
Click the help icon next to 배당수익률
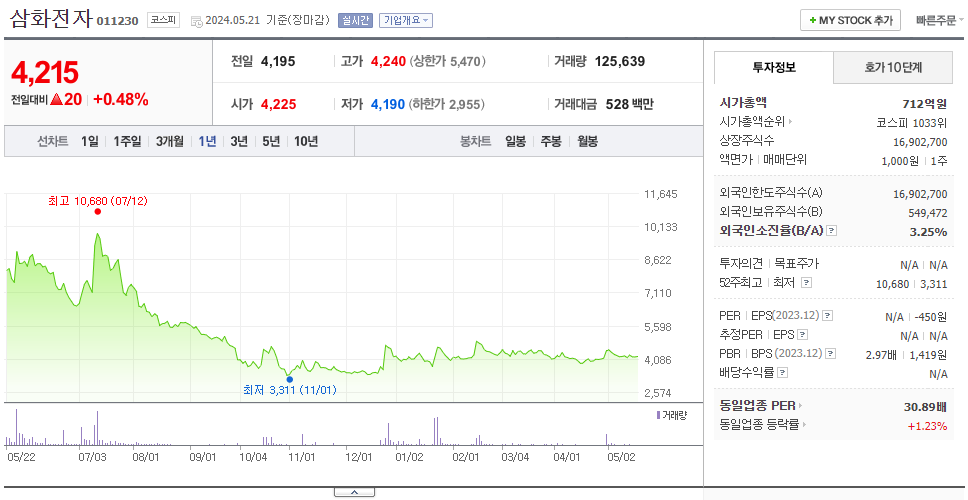[x=783, y=373]
